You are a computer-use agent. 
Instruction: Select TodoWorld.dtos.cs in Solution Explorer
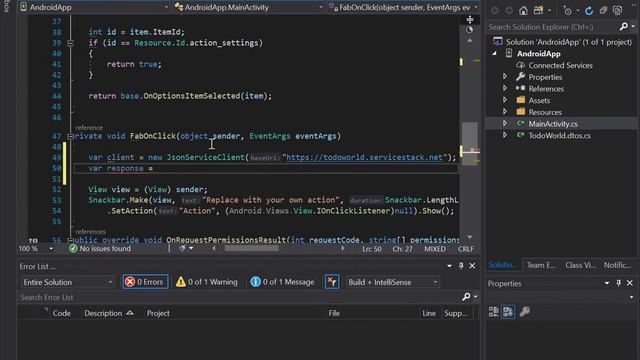[x=559, y=136]
